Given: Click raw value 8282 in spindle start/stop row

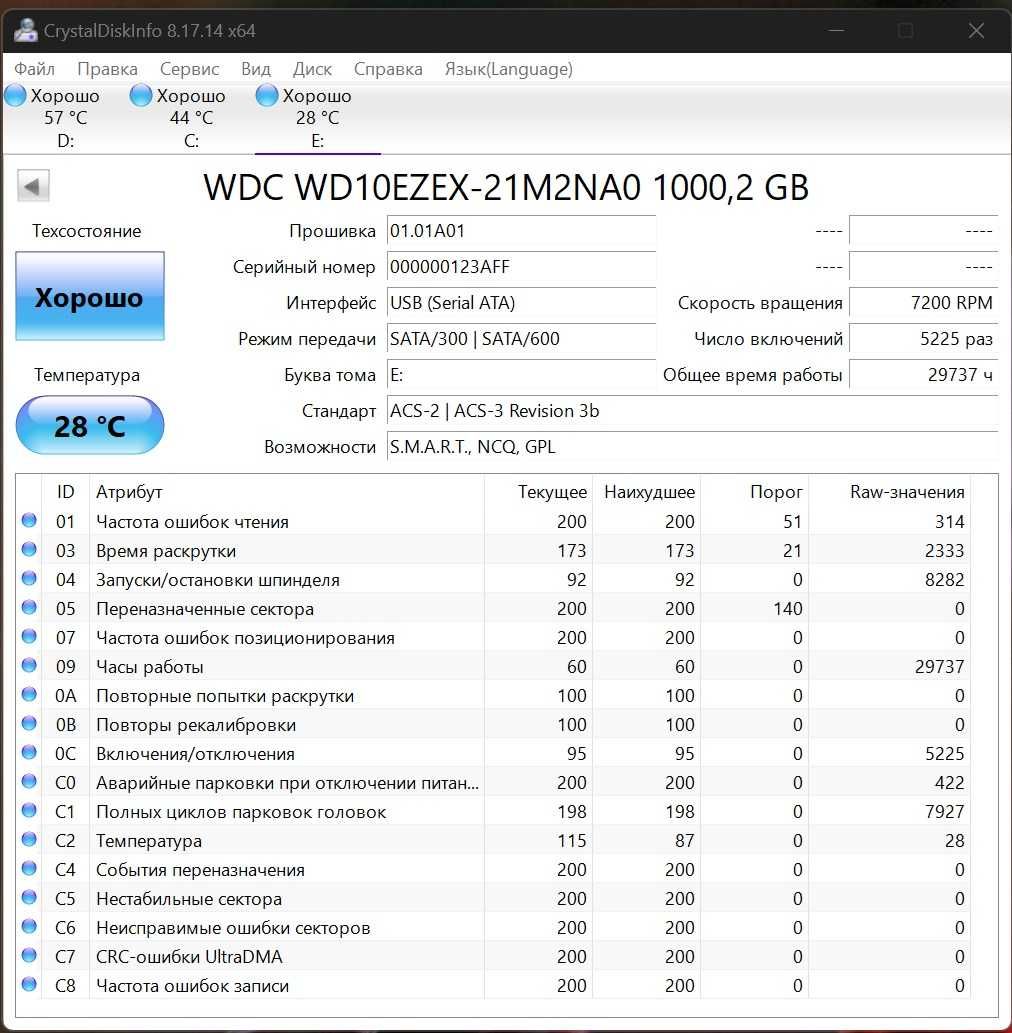Looking at the screenshot, I should pos(944,580).
